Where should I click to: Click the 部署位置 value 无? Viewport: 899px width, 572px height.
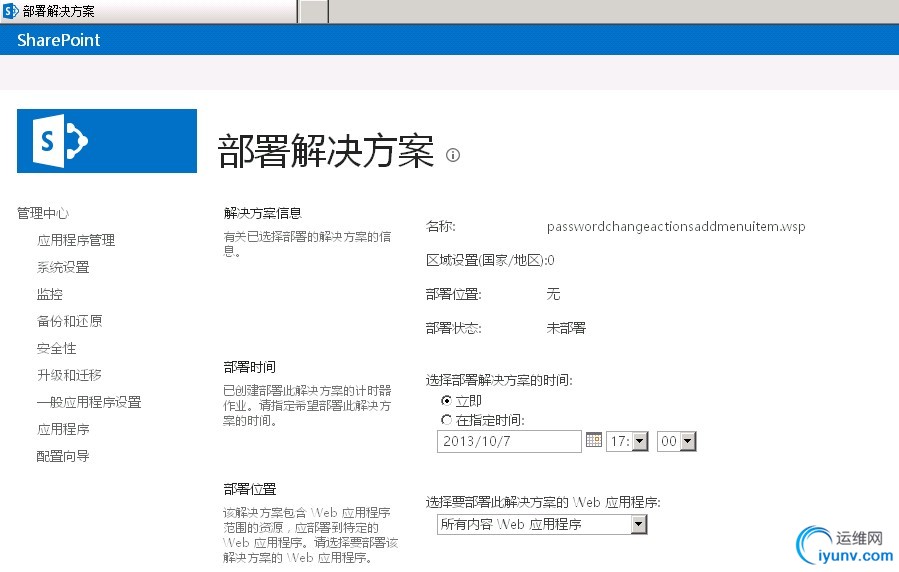tap(553, 294)
